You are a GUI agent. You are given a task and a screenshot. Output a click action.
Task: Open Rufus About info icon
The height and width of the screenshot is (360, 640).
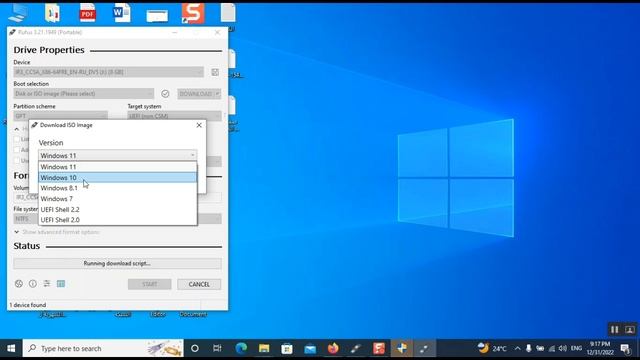tap(33, 284)
